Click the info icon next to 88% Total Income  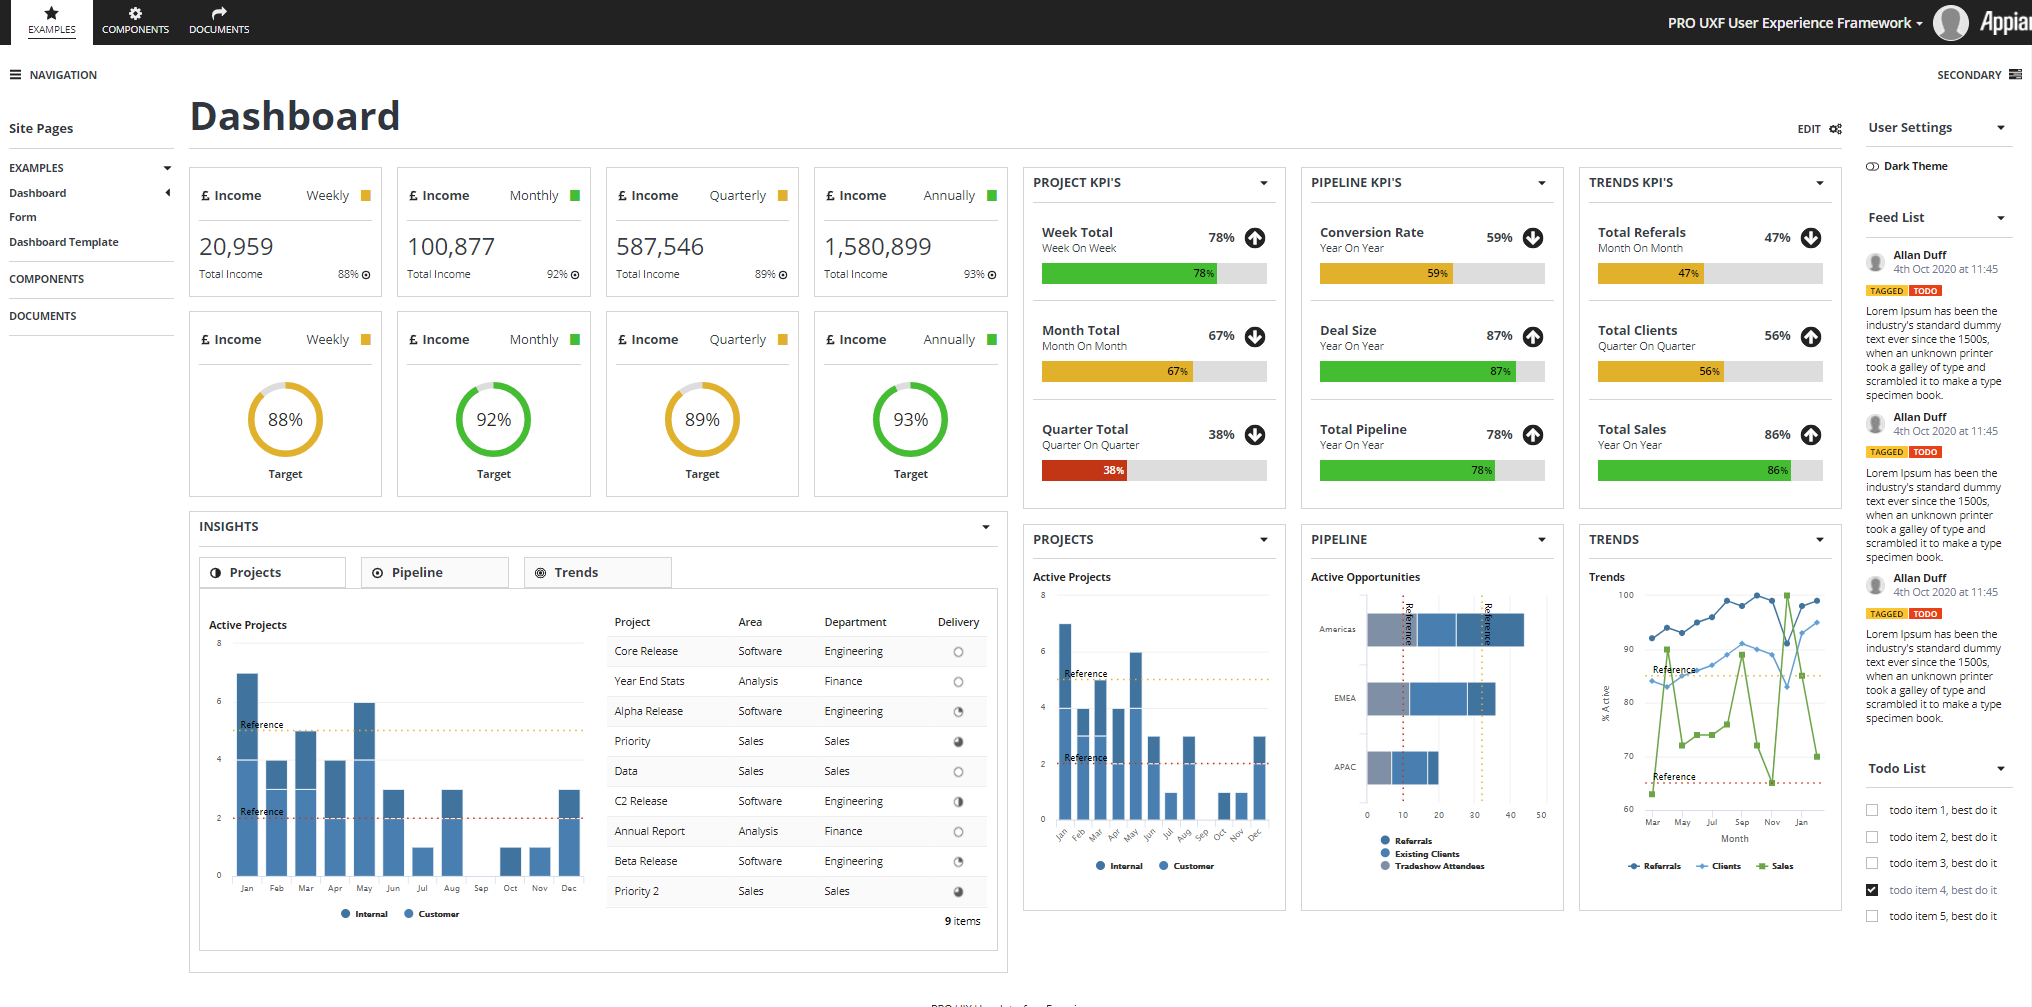click(365, 274)
